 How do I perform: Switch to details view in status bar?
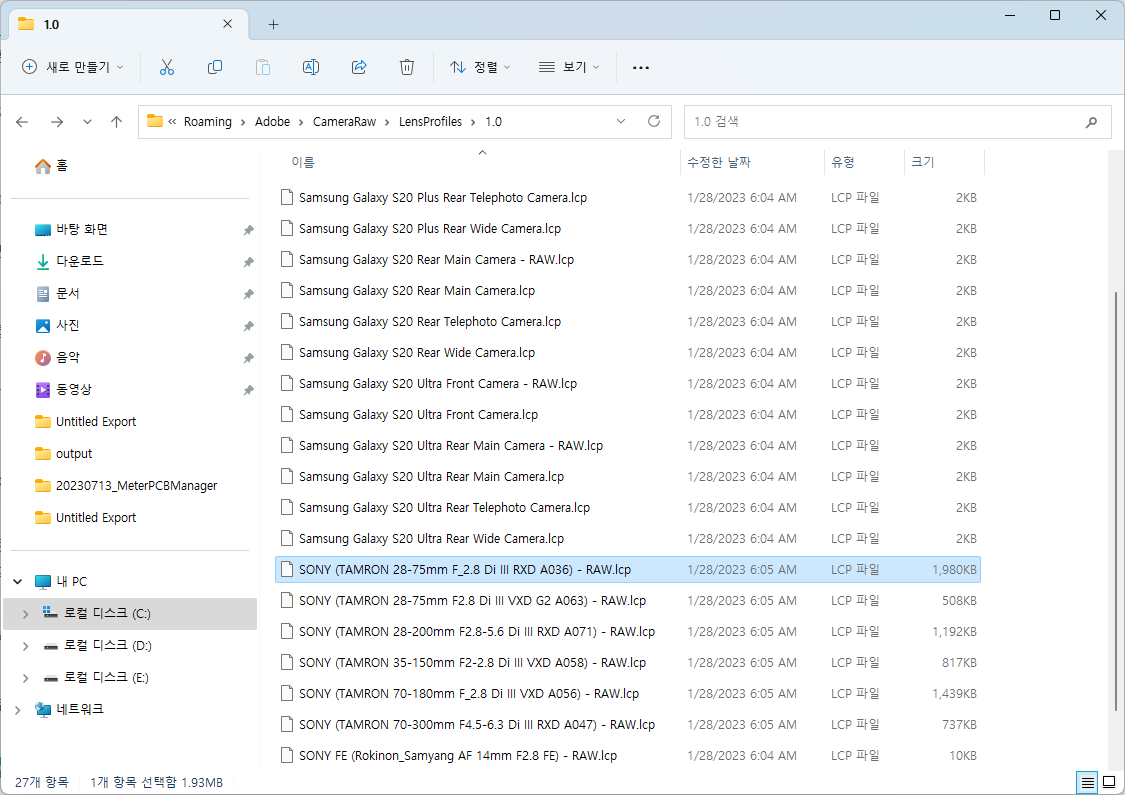[1088, 782]
